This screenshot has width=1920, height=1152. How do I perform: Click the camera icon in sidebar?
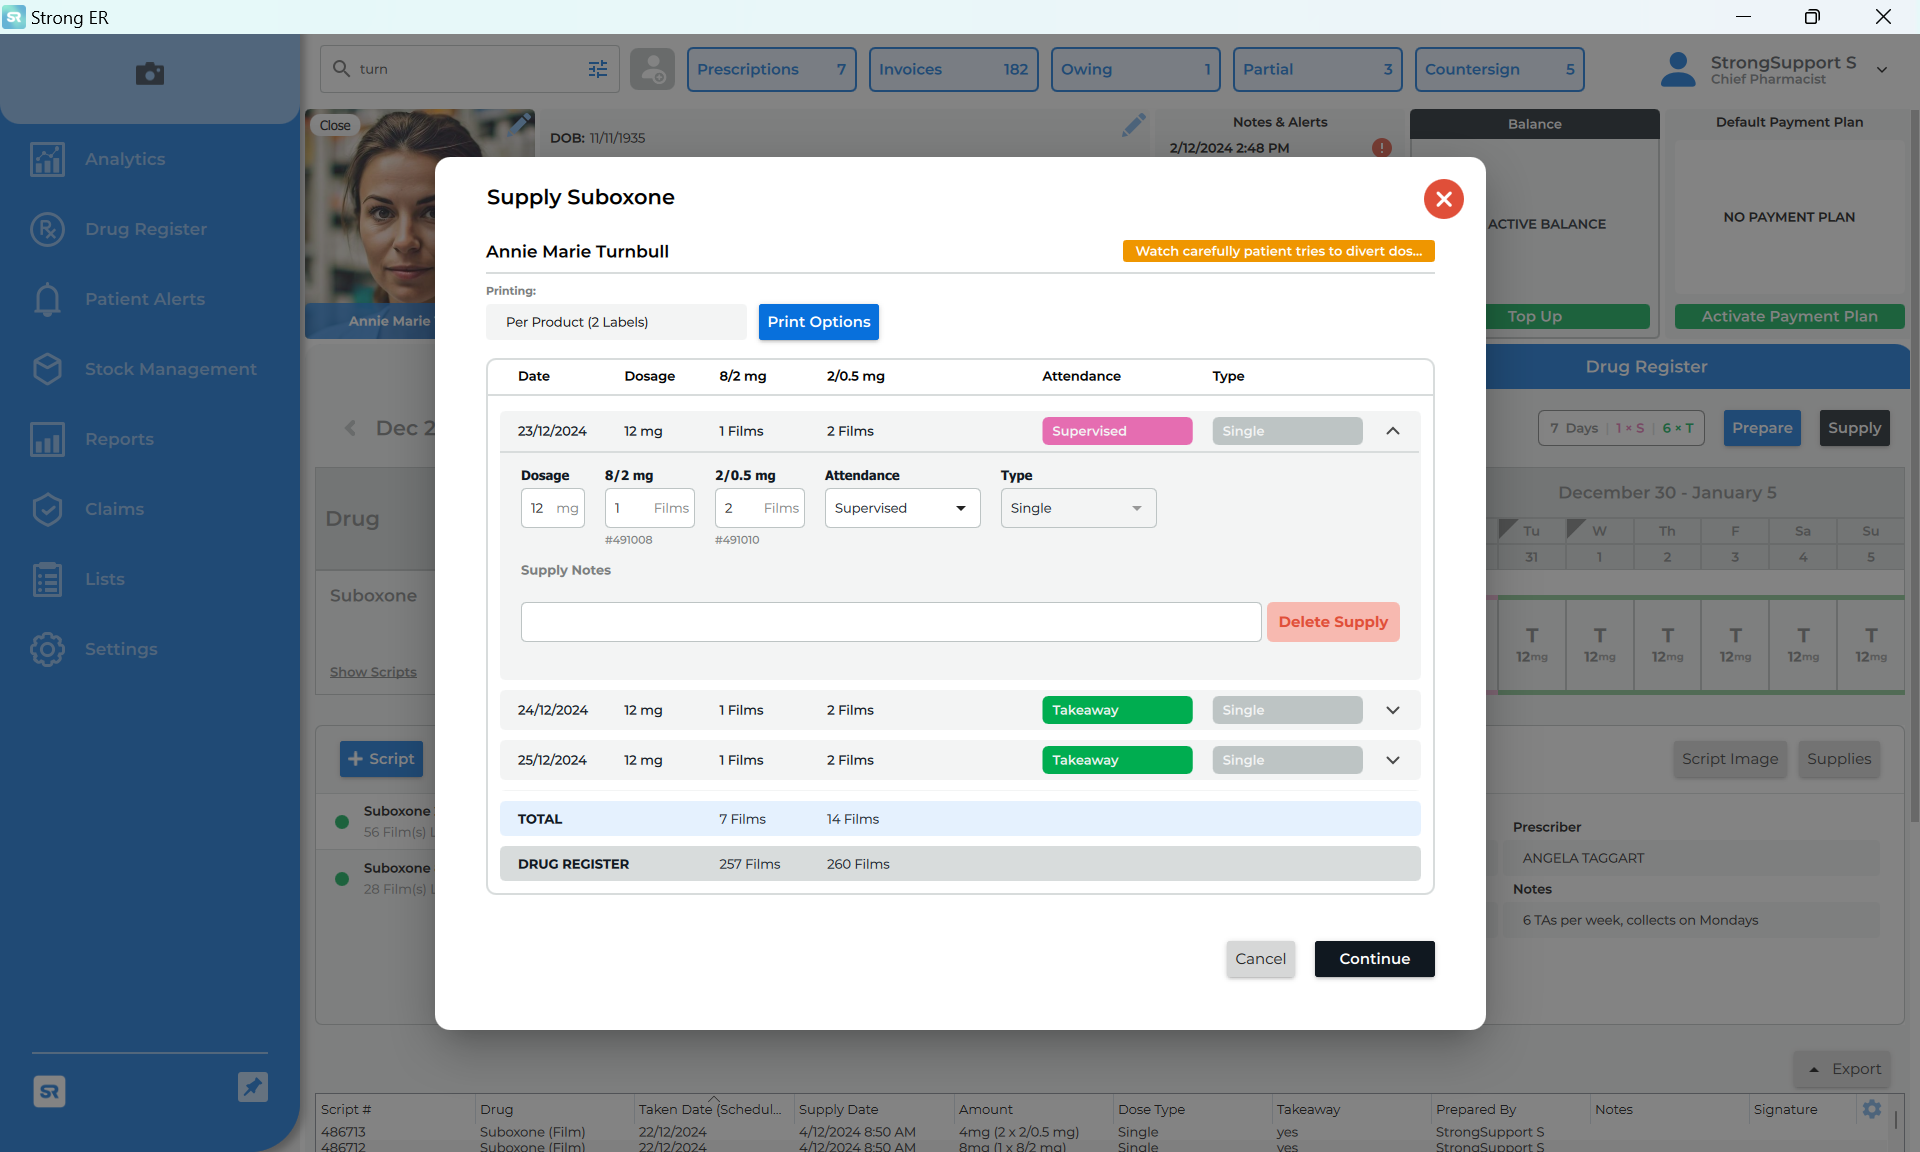[x=150, y=74]
